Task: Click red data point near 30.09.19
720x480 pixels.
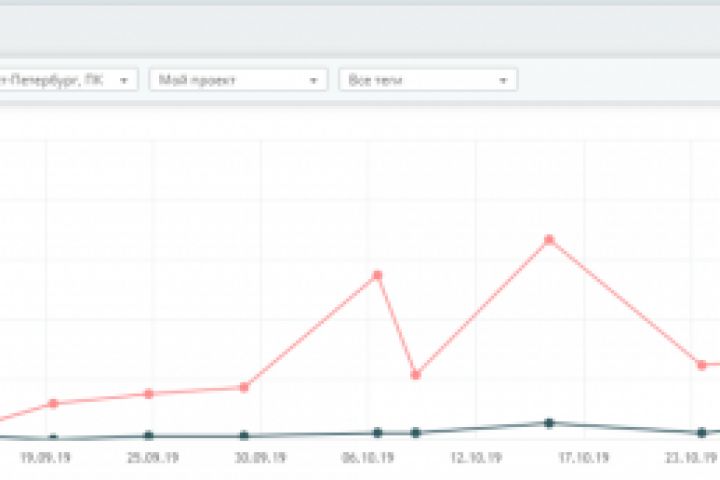Action: (x=244, y=387)
